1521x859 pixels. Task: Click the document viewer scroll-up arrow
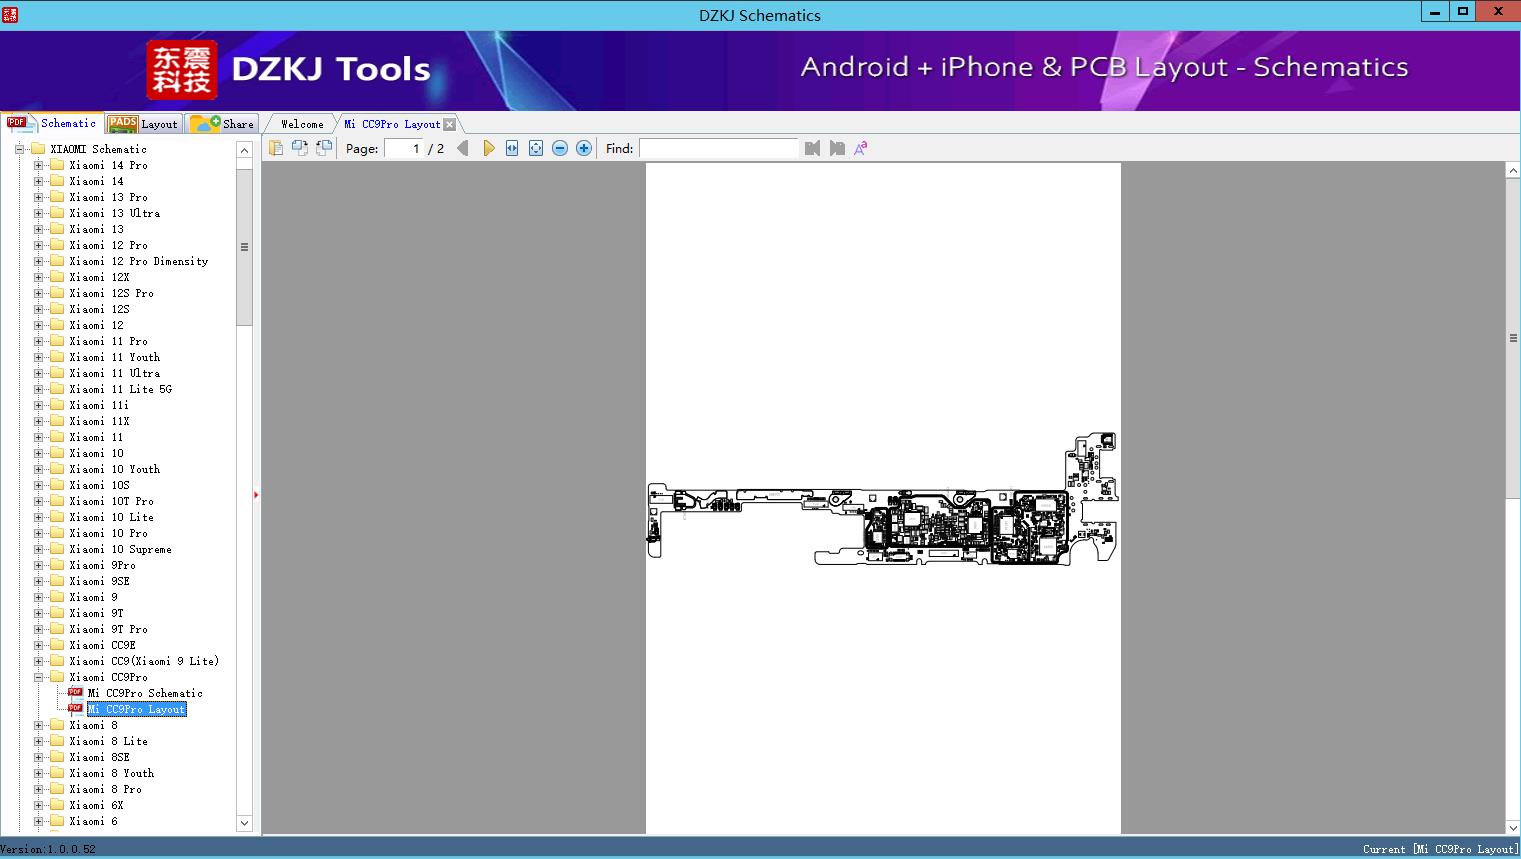1513,171
